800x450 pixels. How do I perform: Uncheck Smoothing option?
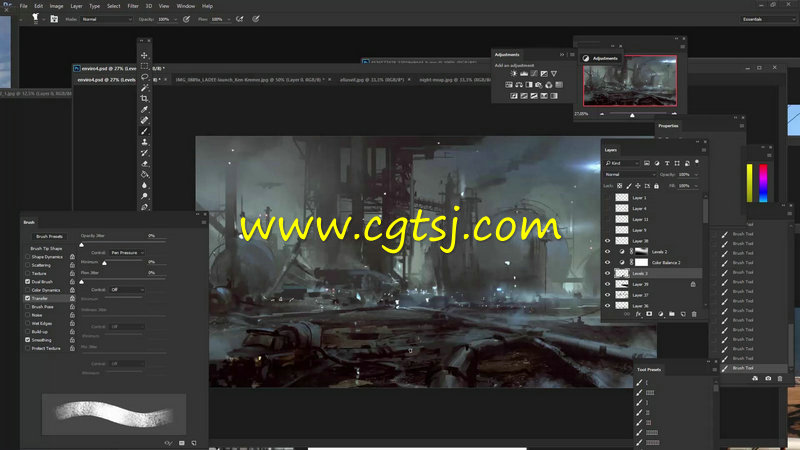pyautogui.click(x=28, y=340)
